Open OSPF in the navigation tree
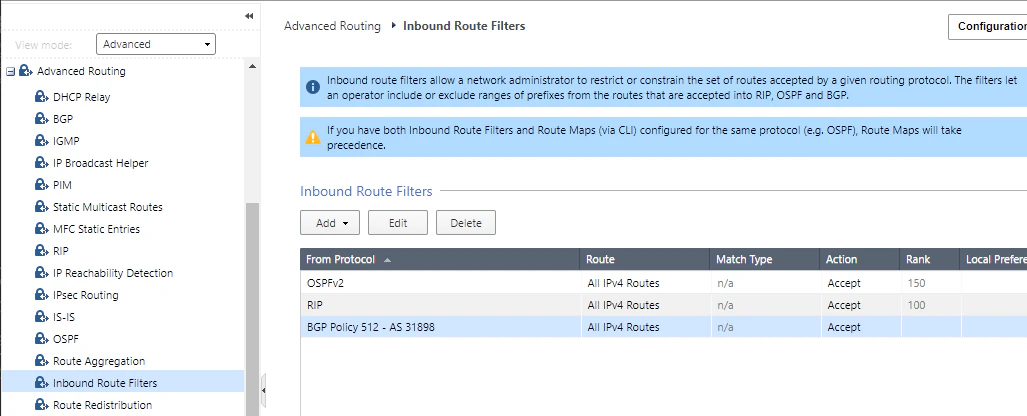1027x416 pixels. [x=65, y=339]
